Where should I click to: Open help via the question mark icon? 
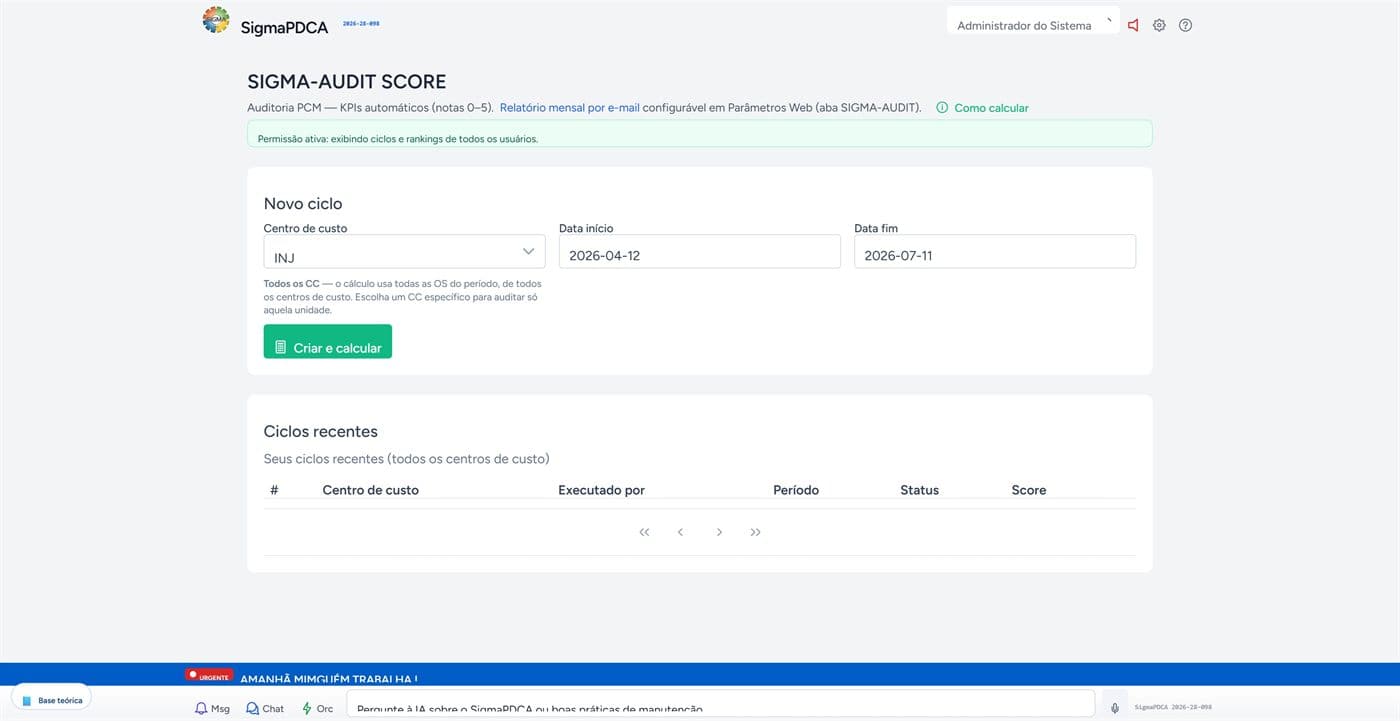(1185, 25)
